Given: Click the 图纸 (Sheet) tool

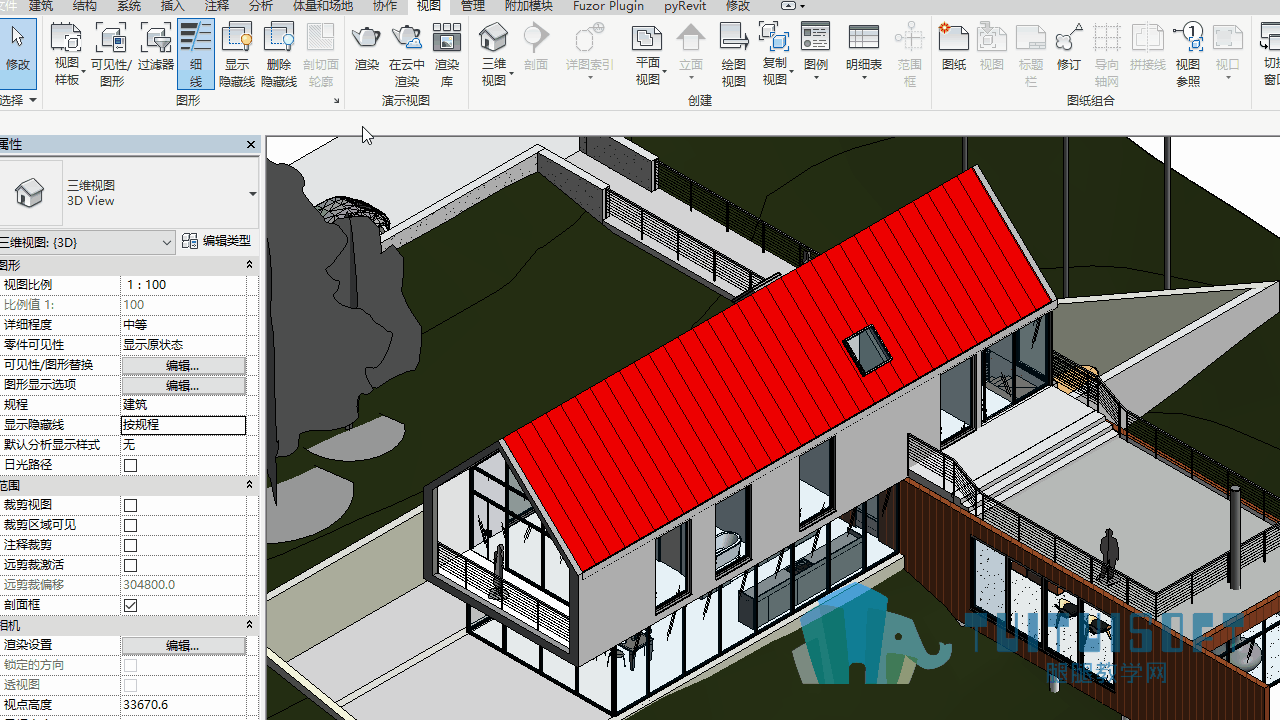Looking at the screenshot, I should coord(954,48).
